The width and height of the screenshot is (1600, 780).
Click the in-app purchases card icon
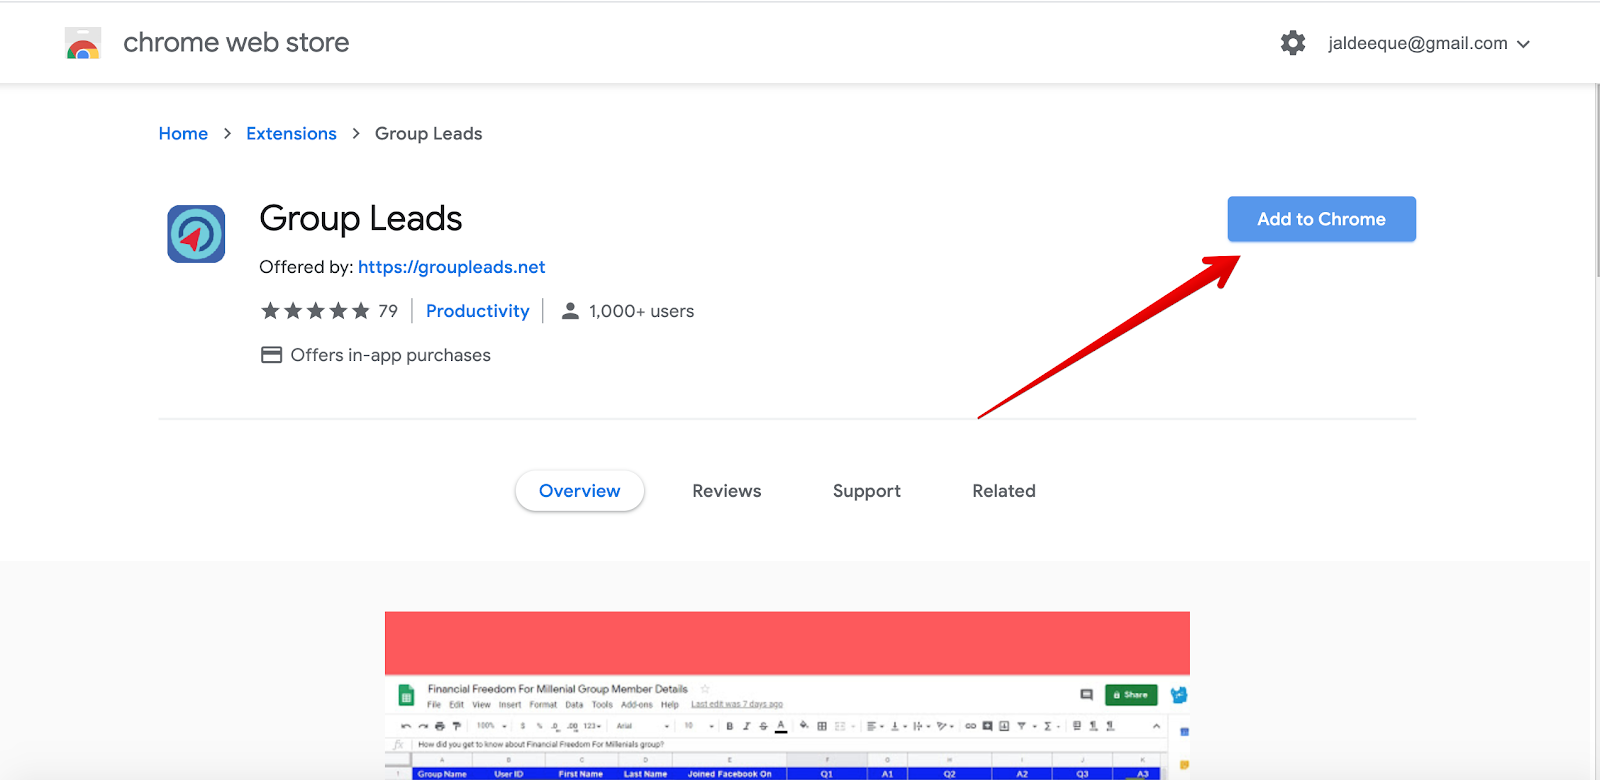[x=271, y=355]
